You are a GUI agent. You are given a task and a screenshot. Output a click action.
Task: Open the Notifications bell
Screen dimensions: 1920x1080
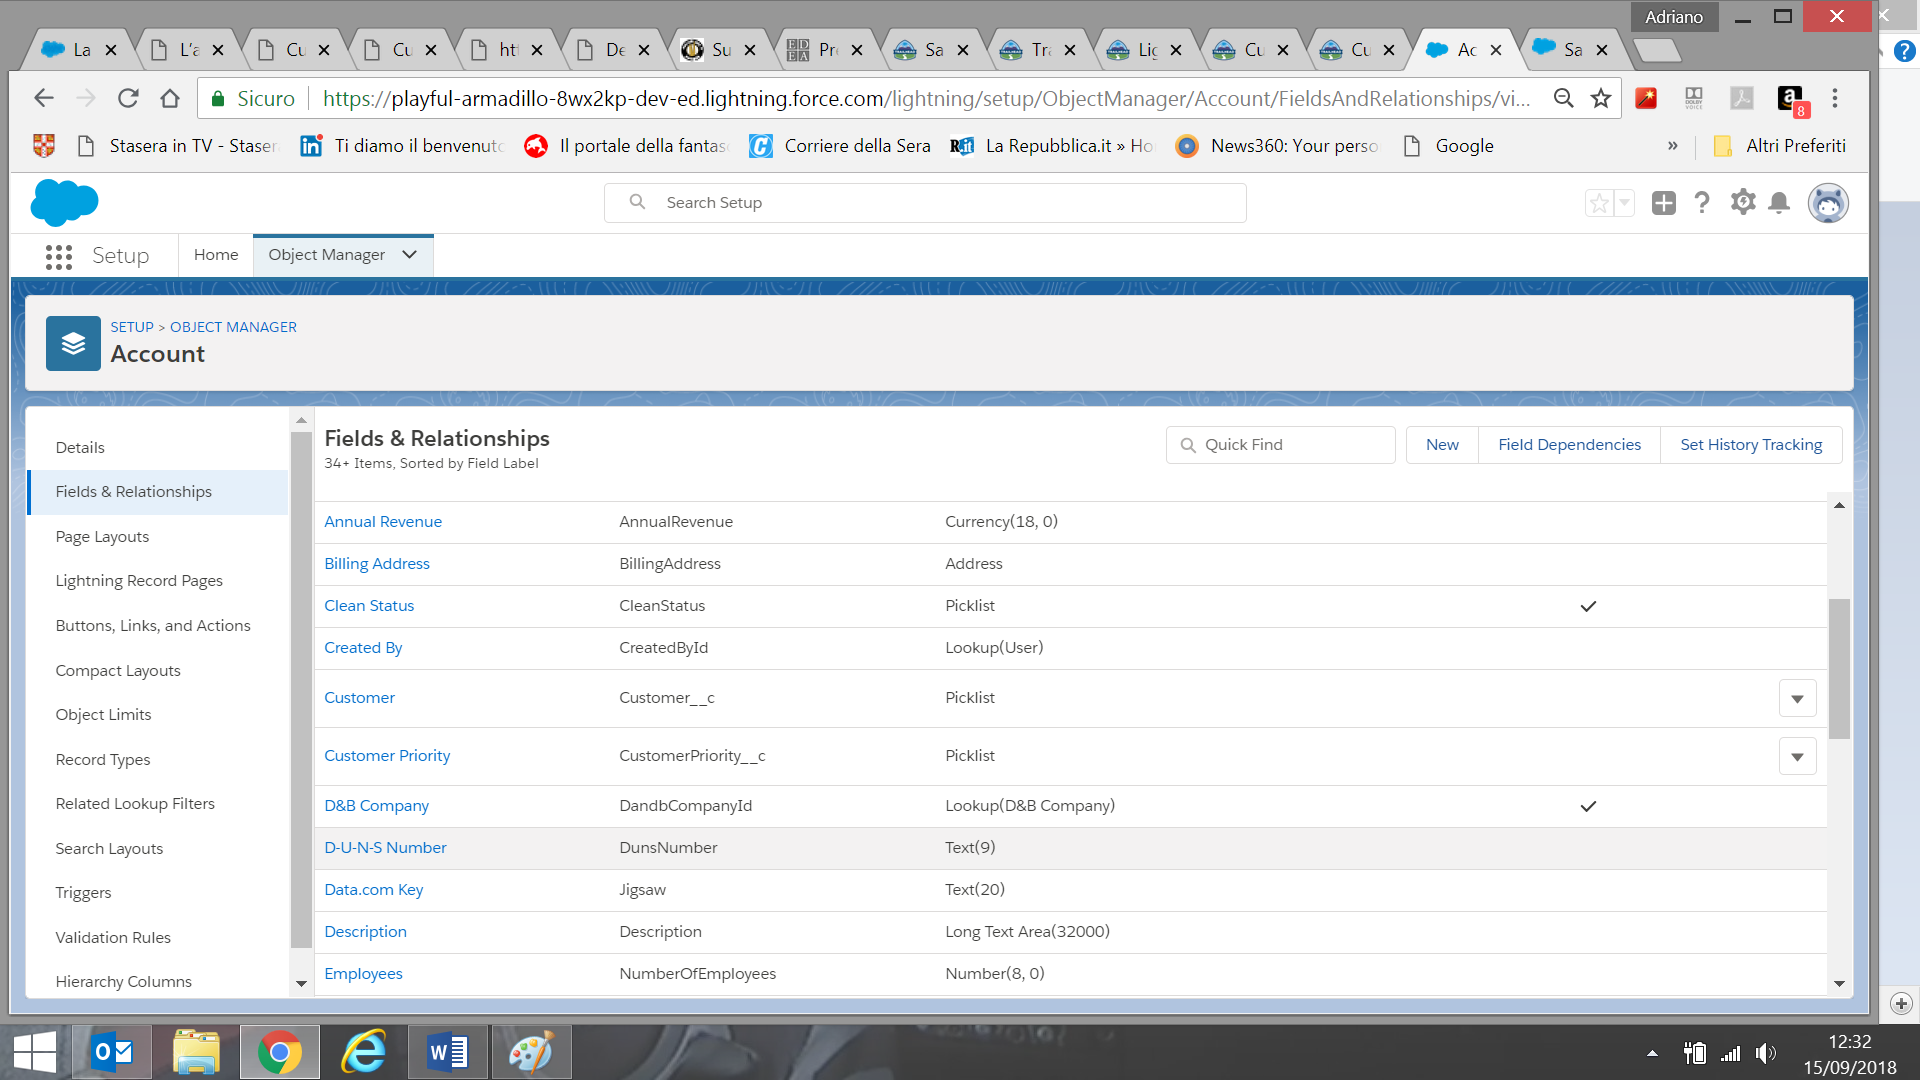1779,203
